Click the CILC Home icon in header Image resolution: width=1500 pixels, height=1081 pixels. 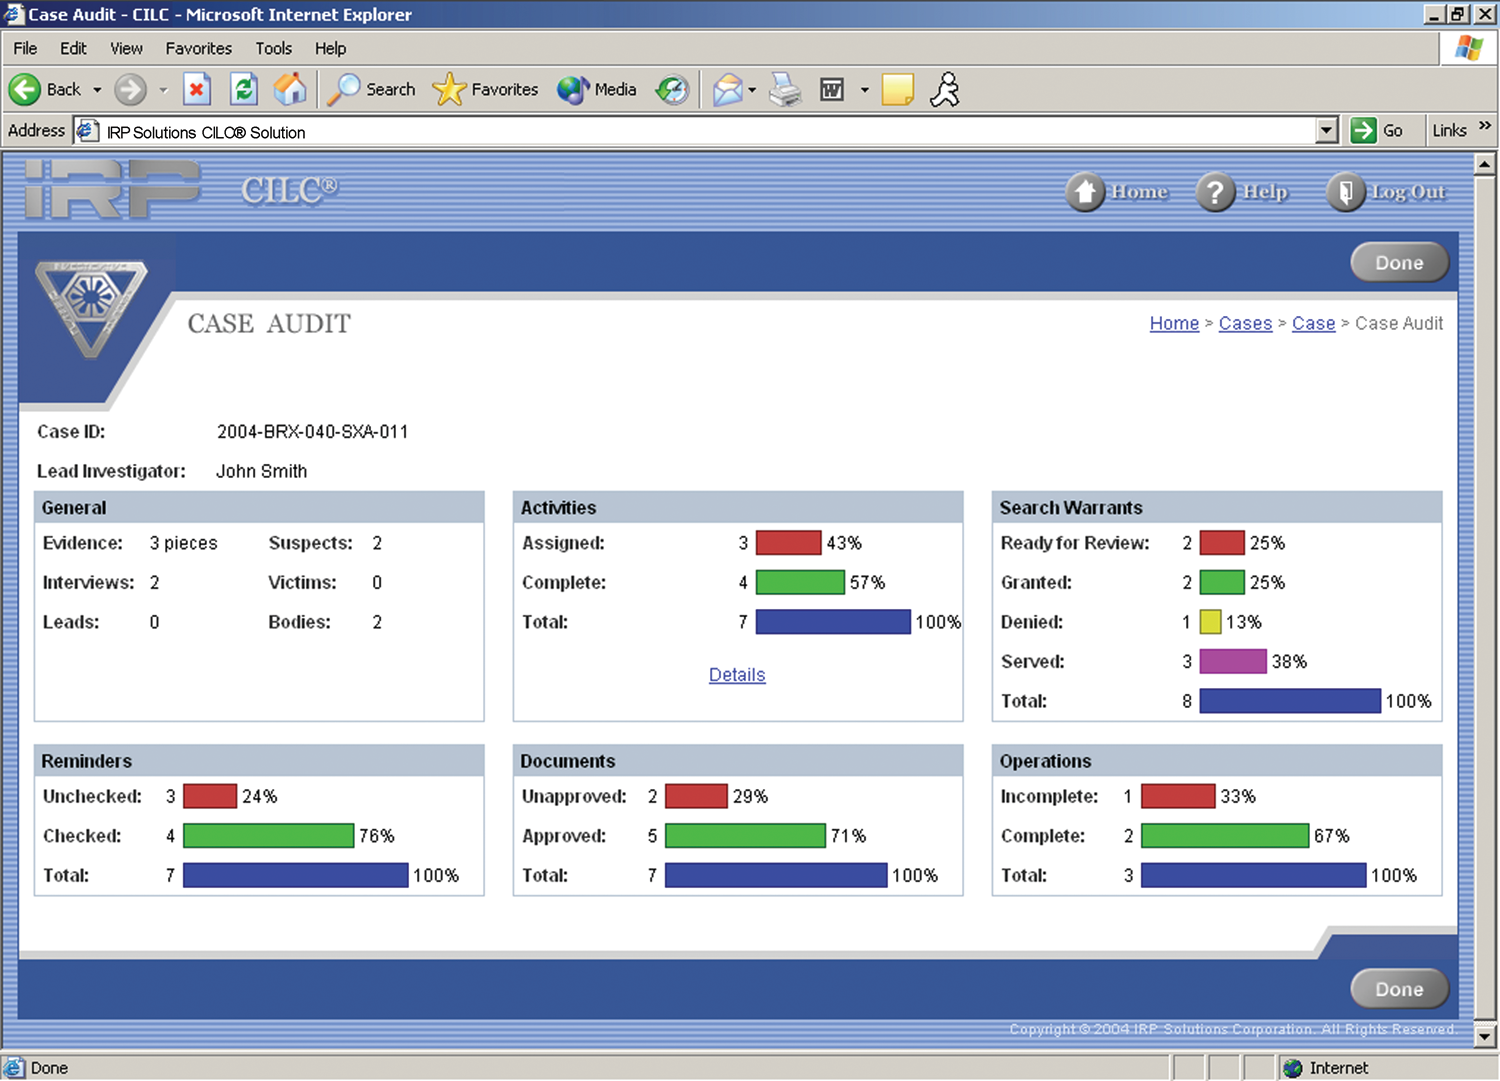click(1085, 192)
